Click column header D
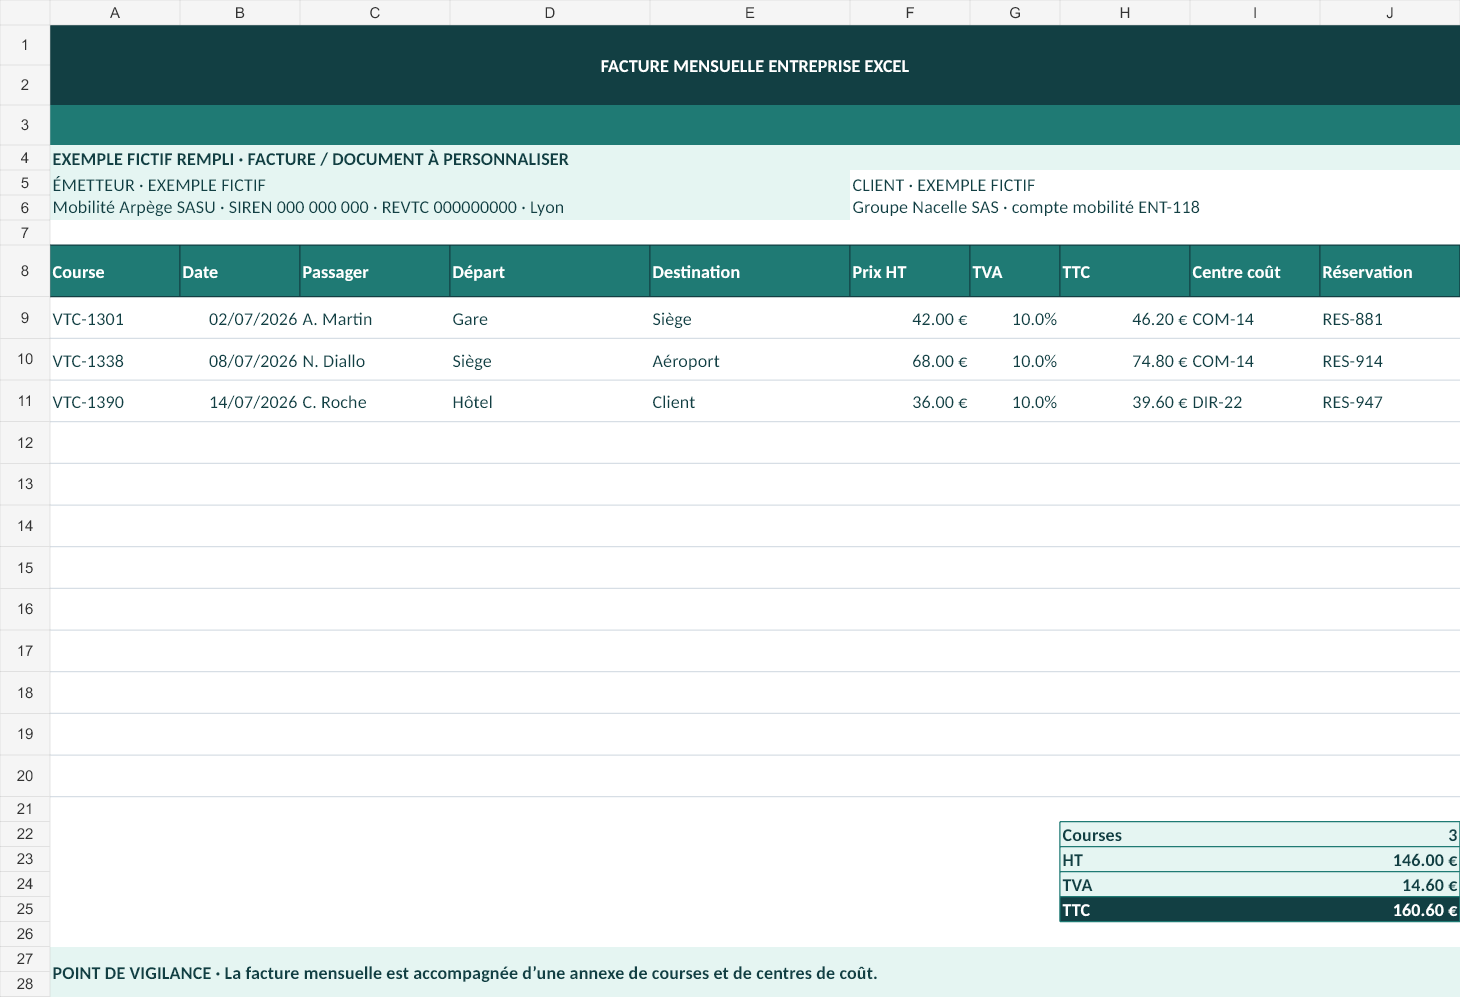1460x997 pixels. pyautogui.click(x=550, y=13)
